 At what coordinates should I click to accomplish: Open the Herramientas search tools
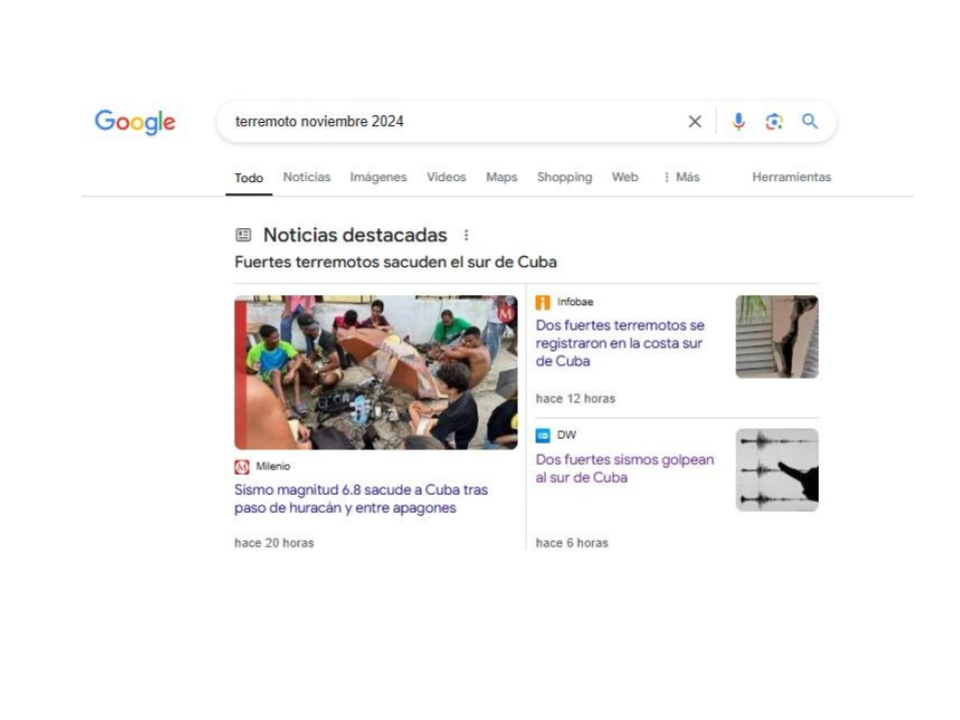(791, 177)
